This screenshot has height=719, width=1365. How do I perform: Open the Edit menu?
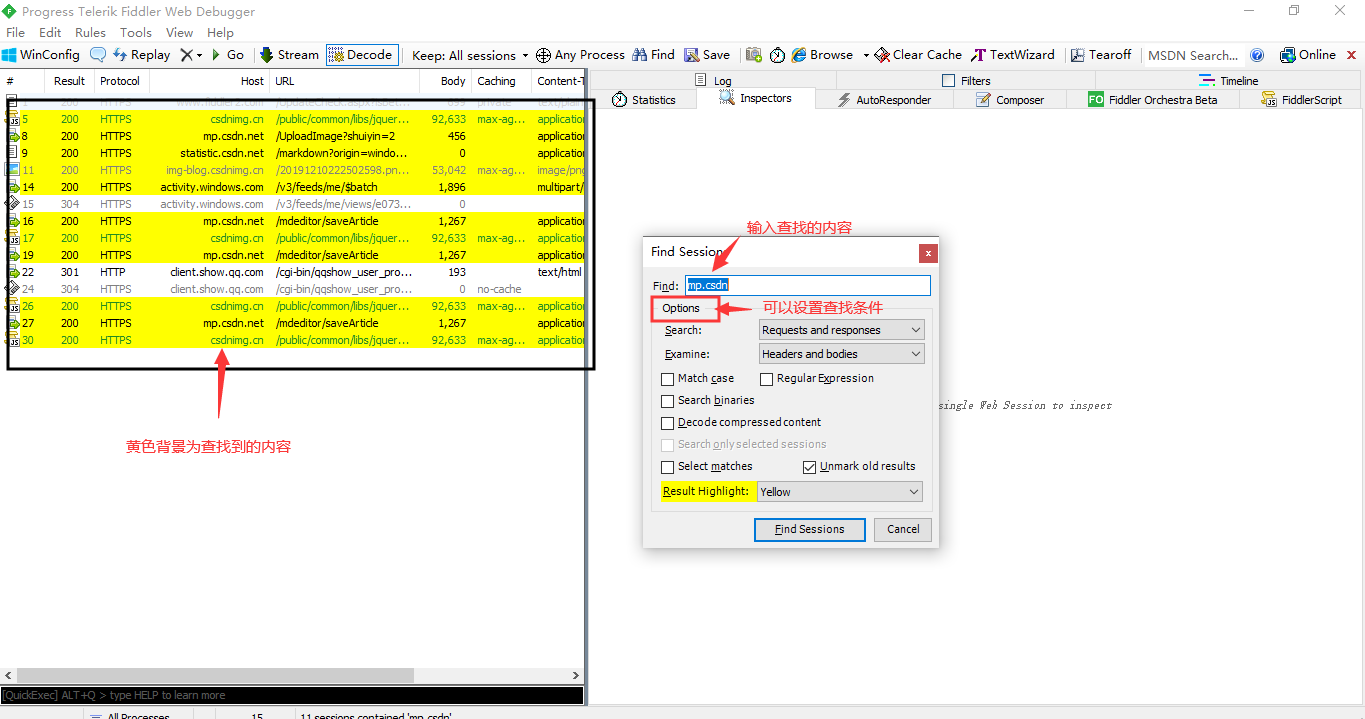[x=50, y=32]
